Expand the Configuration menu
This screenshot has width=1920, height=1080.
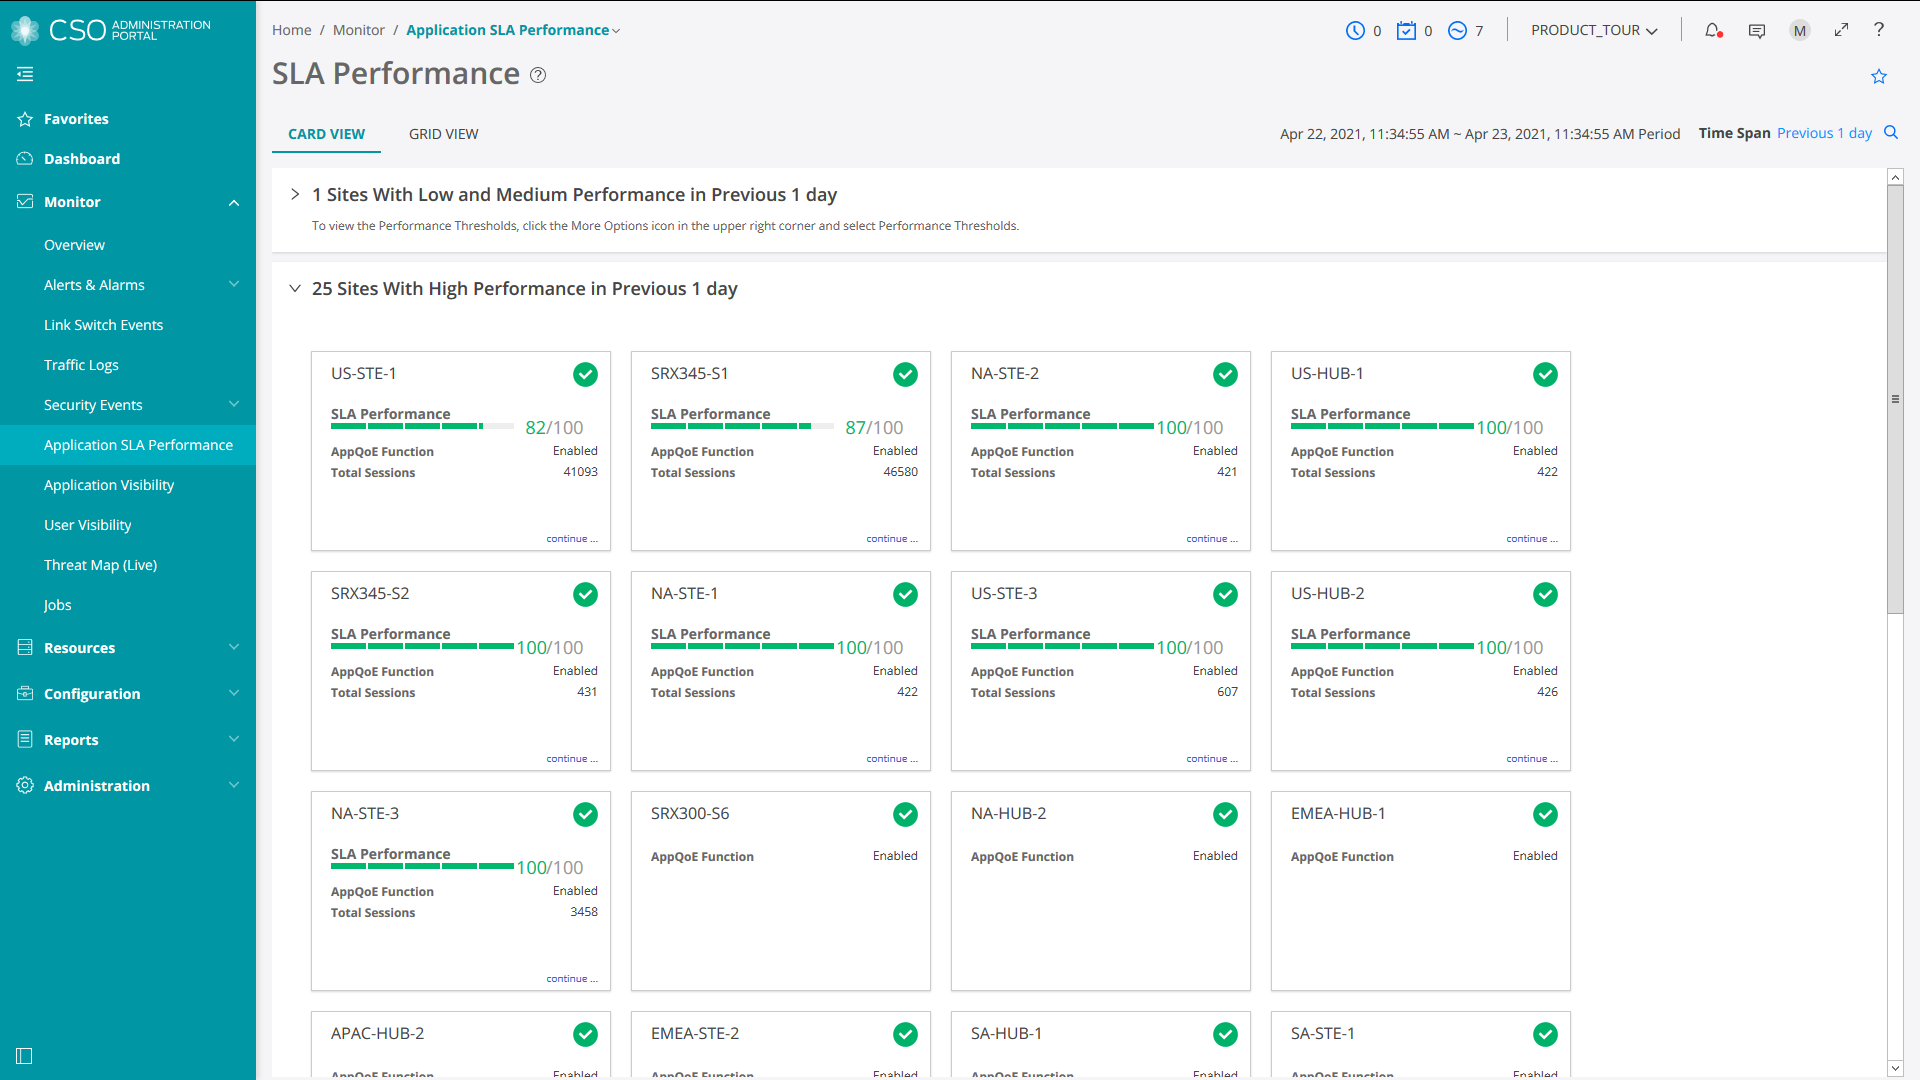[234, 693]
